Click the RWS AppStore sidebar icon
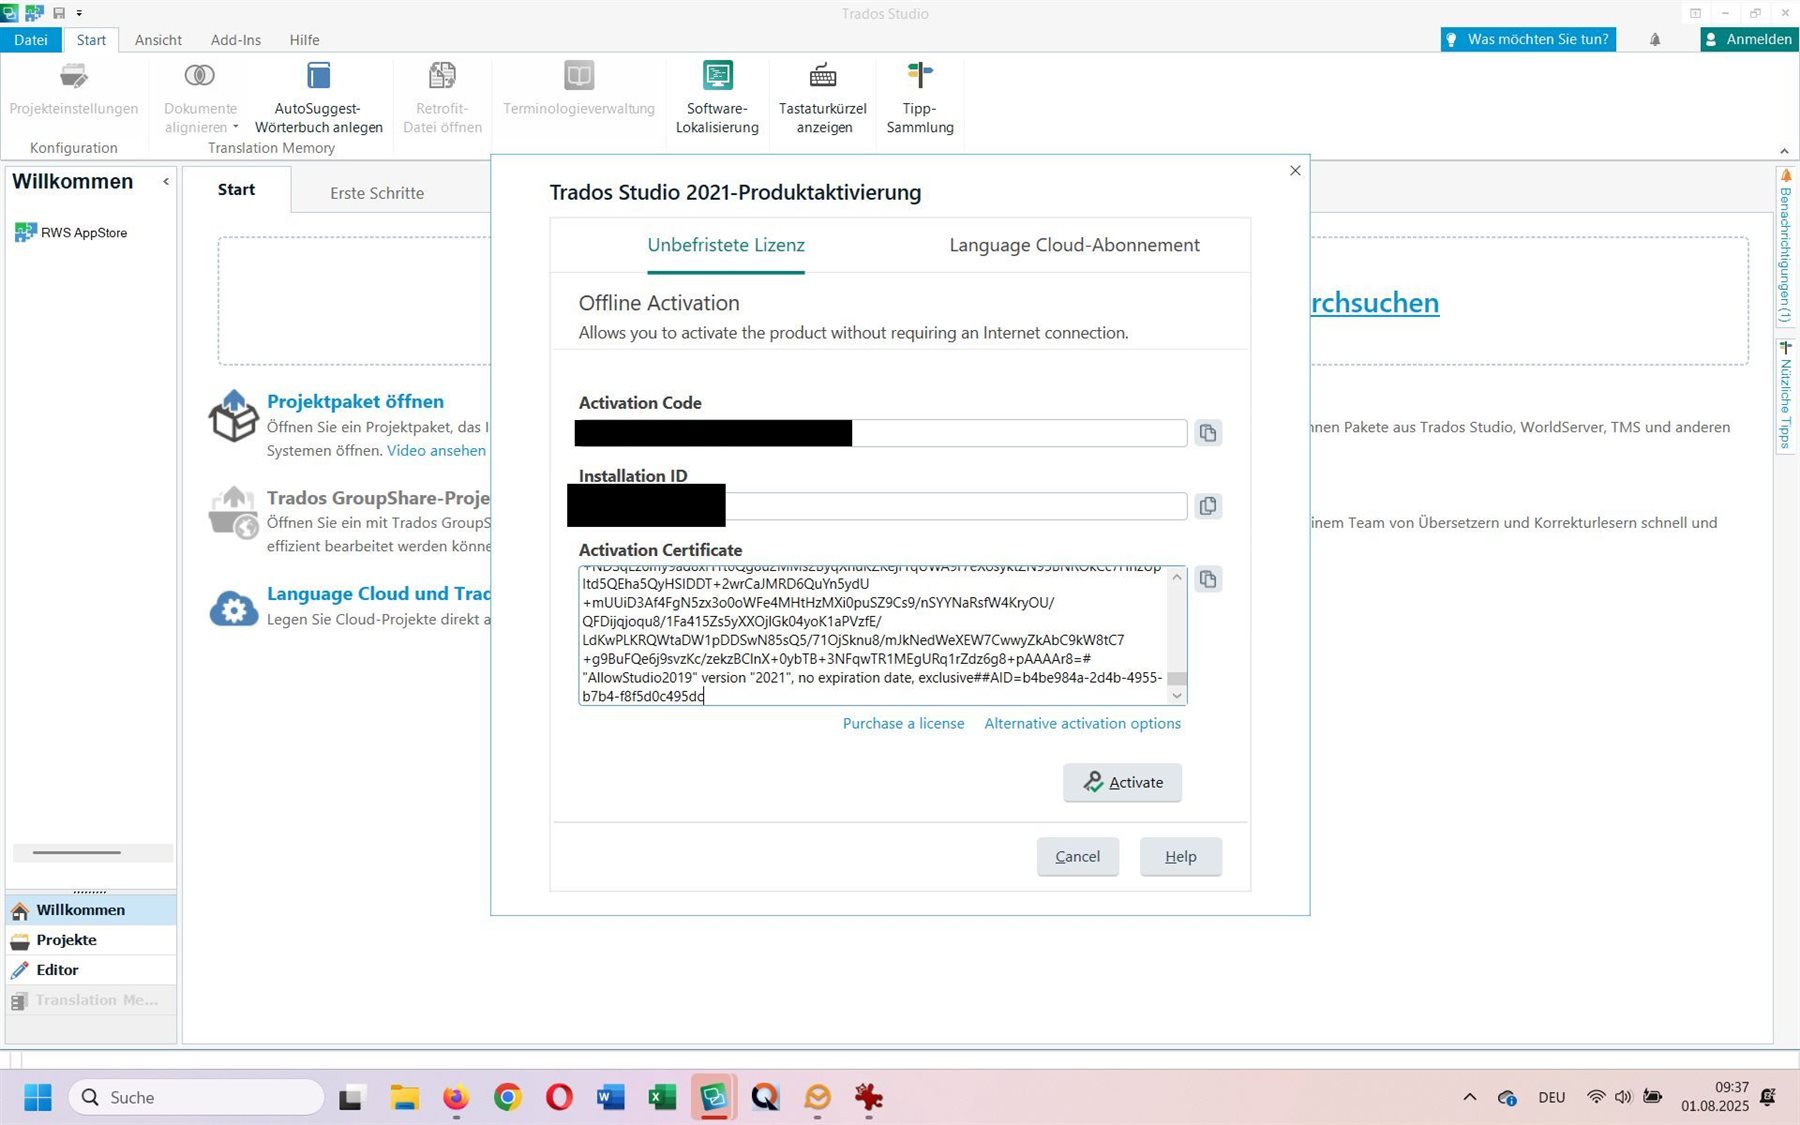The width and height of the screenshot is (1800, 1125). tap(25, 231)
